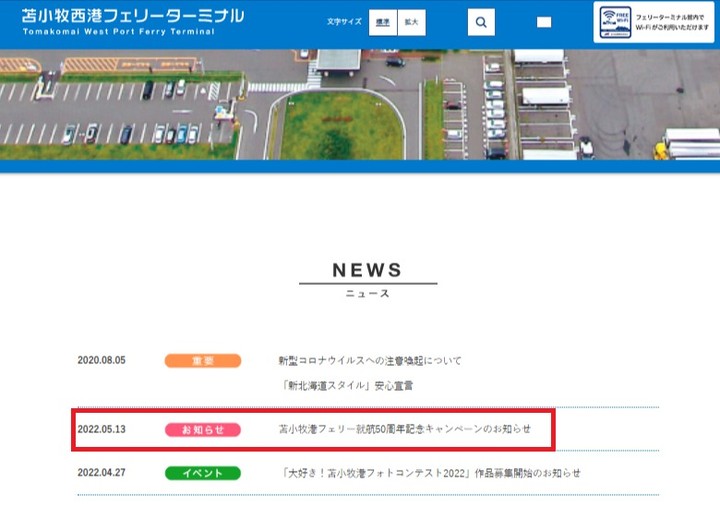Click the magnifying glass search icon

[x=481, y=22]
